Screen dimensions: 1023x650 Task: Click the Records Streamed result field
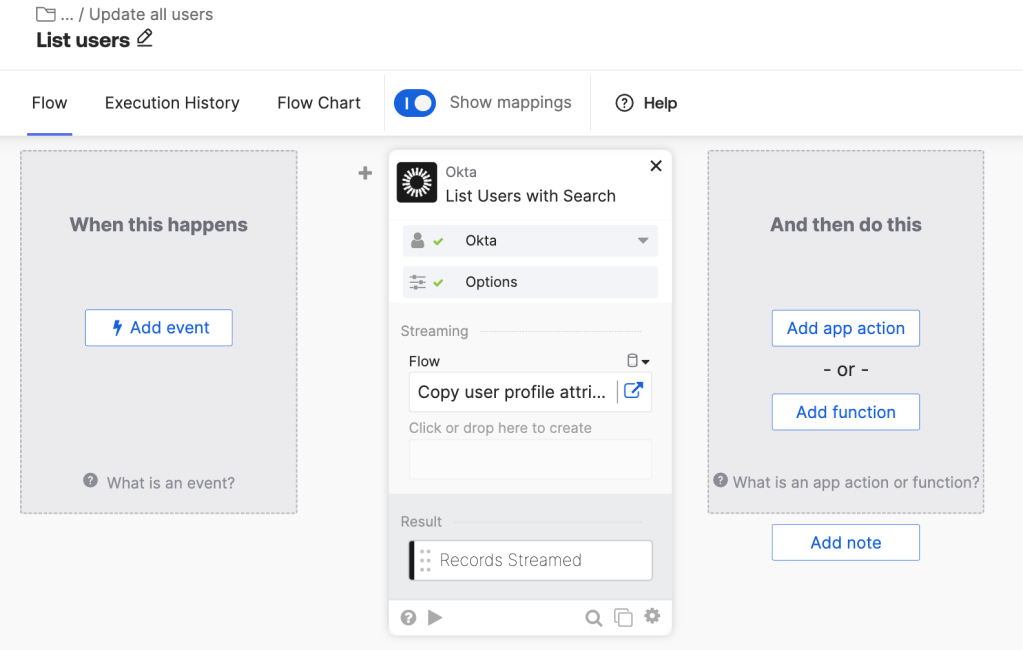pyautogui.click(x=530, y=560)
